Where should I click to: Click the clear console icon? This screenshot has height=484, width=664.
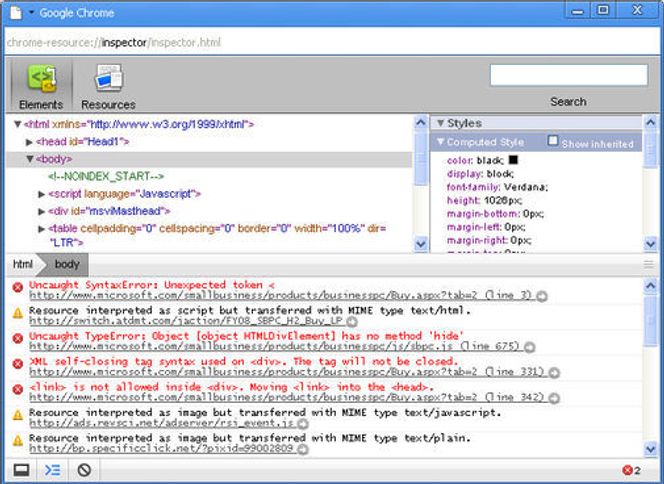pos(84,470)
